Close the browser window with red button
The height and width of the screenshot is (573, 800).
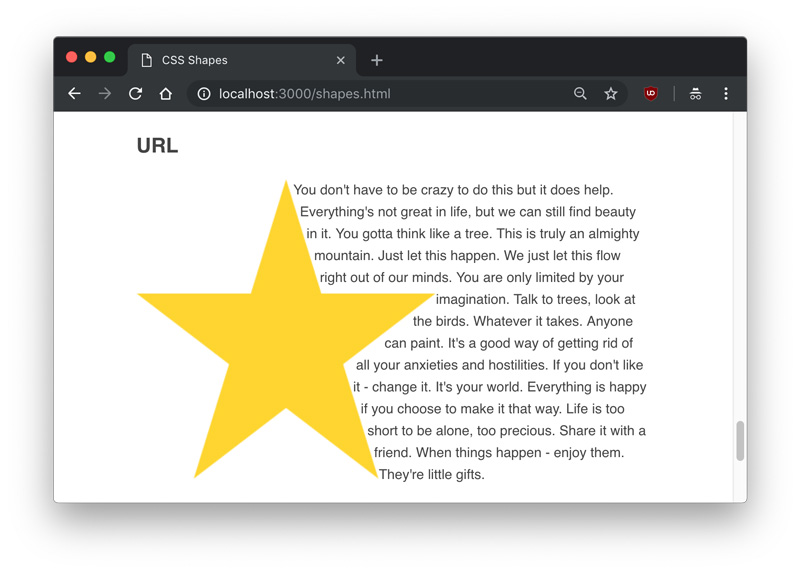[71, 58]
